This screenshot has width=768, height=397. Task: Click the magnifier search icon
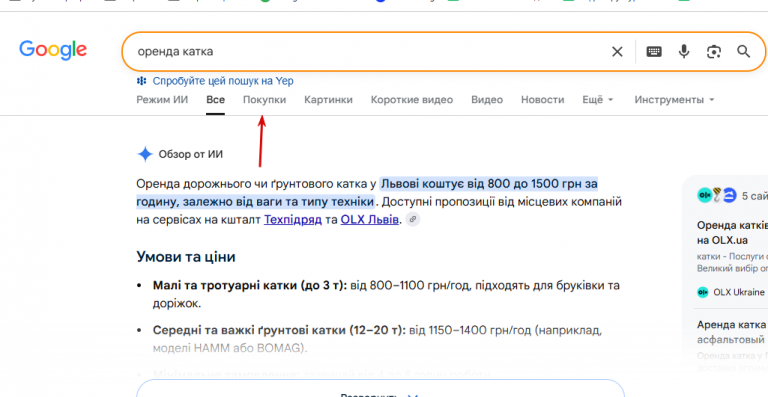[x=744, y=51]
